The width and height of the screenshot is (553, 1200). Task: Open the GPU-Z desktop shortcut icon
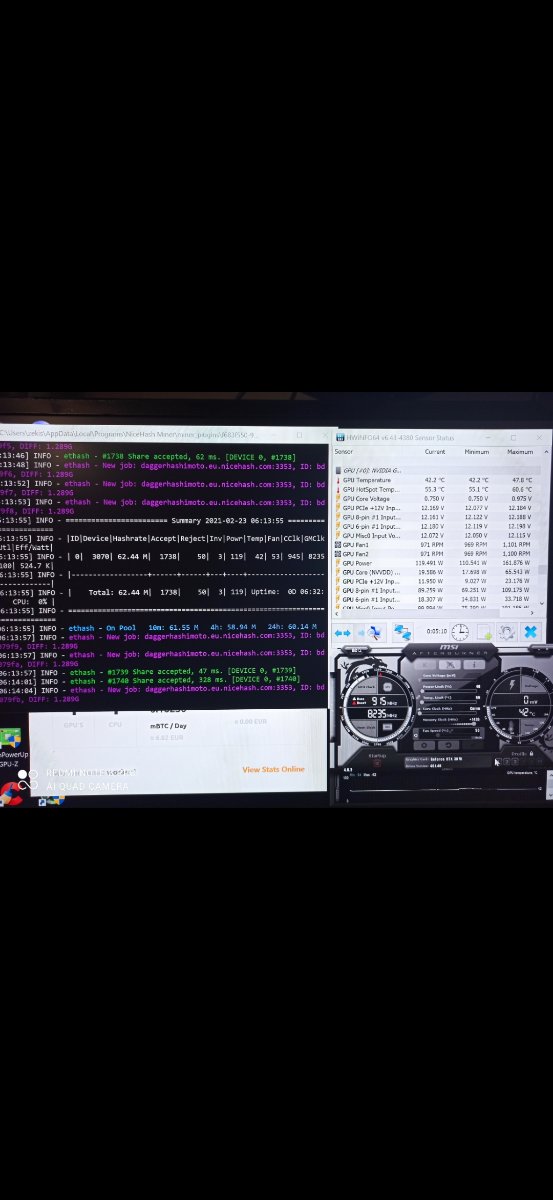click(11, 746)
